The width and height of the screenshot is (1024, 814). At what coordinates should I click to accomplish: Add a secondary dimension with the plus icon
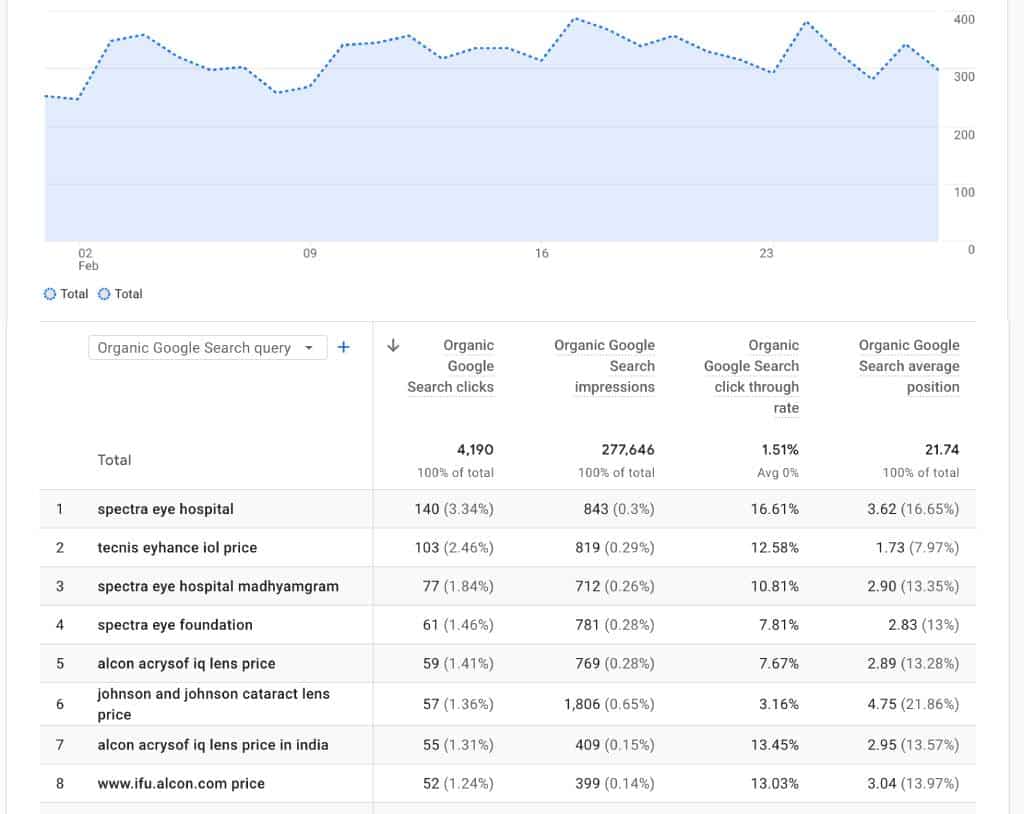coord(344,347)
